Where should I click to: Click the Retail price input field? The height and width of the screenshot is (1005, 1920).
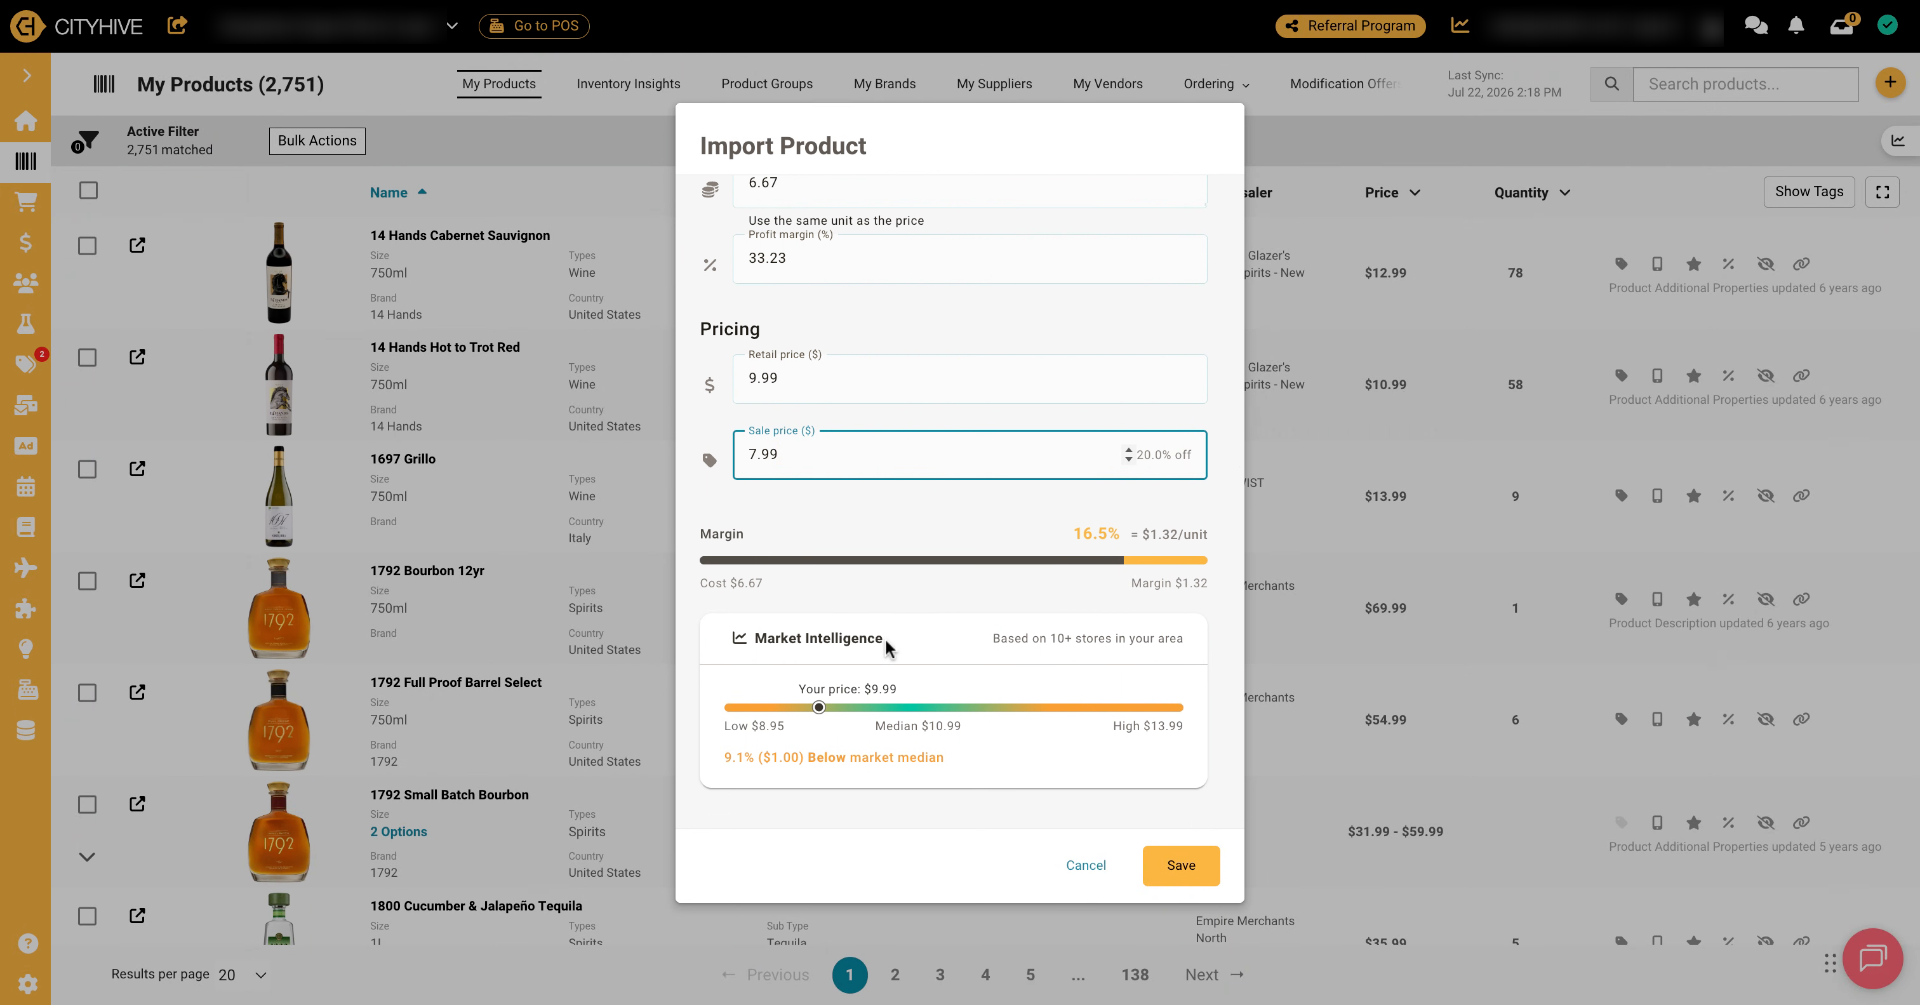tap(969, 379)
